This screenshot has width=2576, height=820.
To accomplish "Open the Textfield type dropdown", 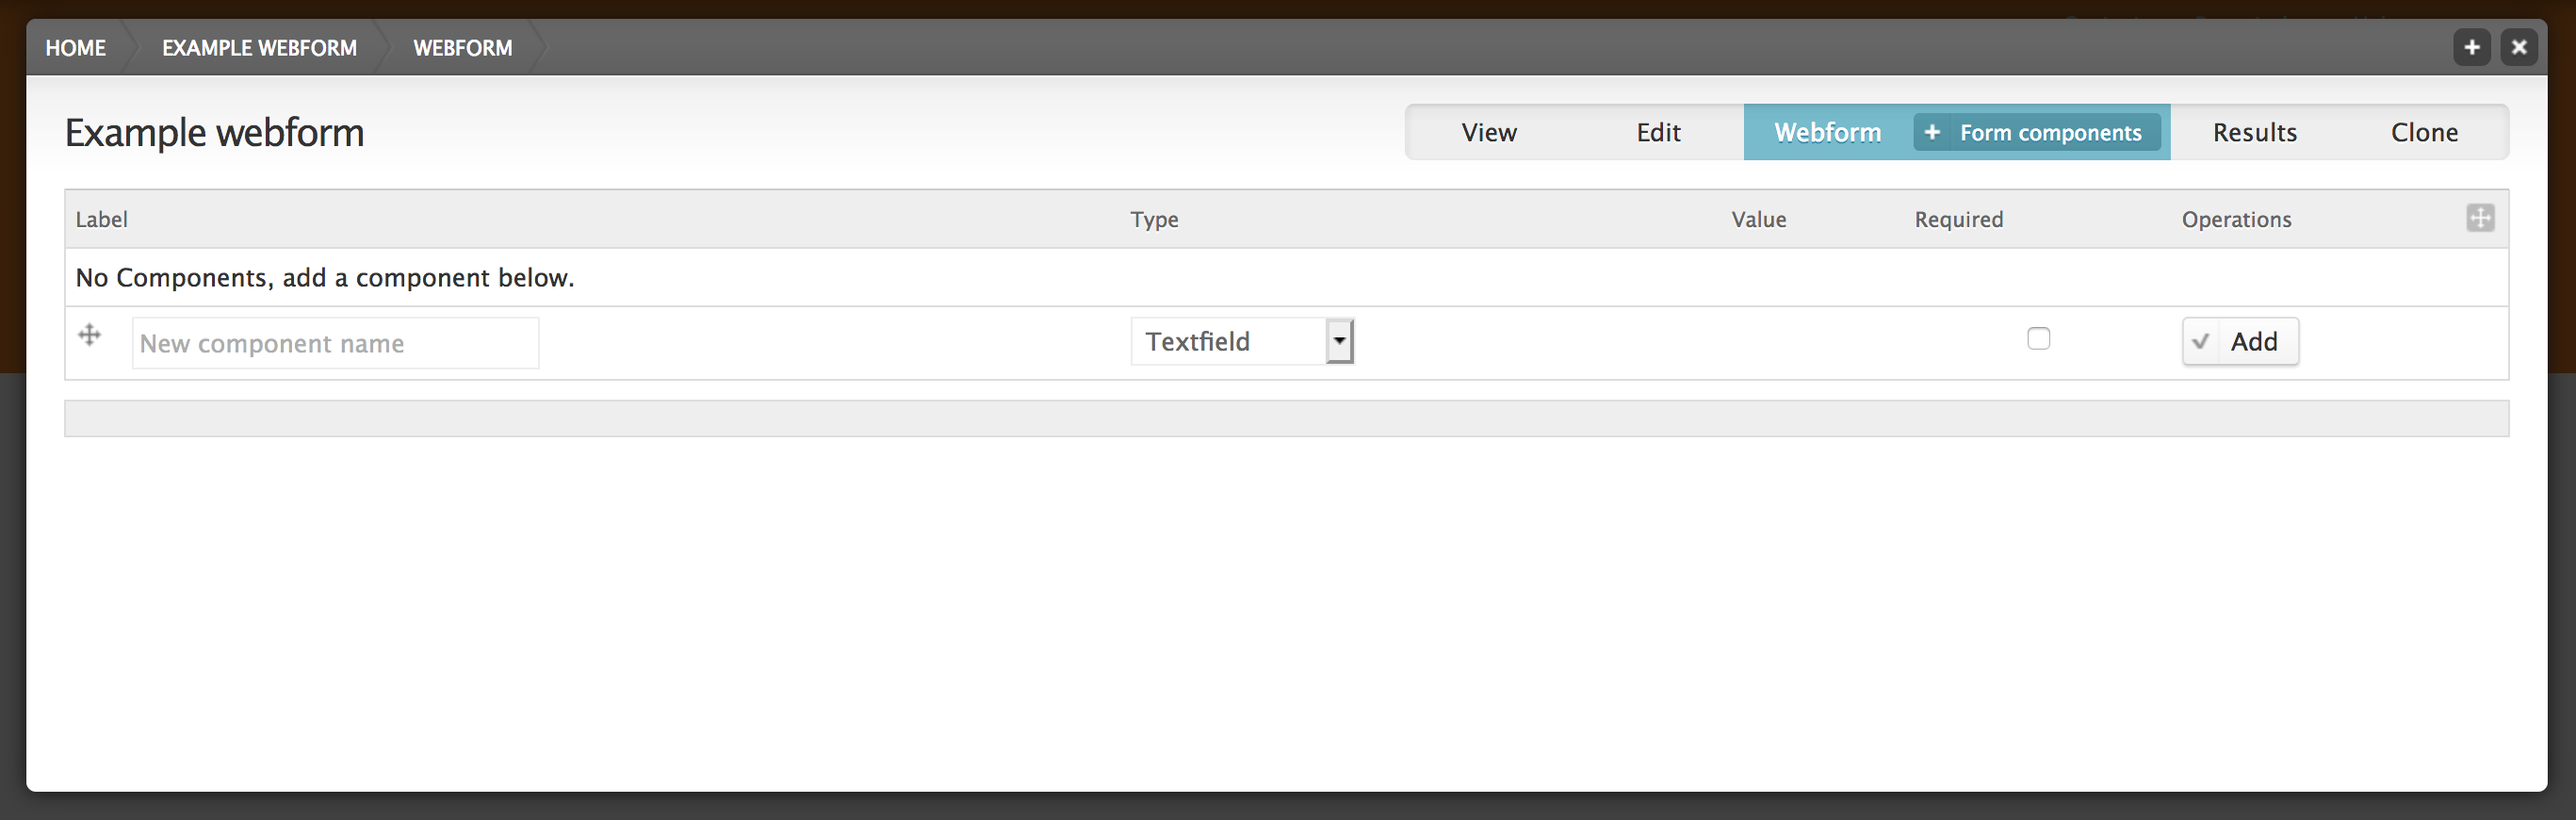I will click(x=1242, y=341).
